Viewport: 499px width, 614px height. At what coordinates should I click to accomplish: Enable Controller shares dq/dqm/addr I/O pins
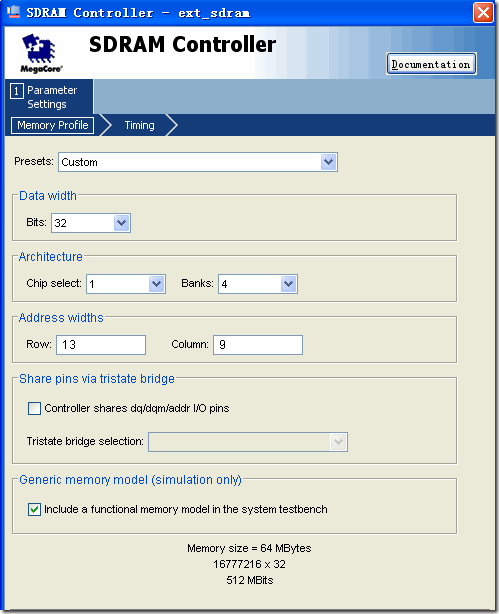pyautogui.click(x=34, y=408)
